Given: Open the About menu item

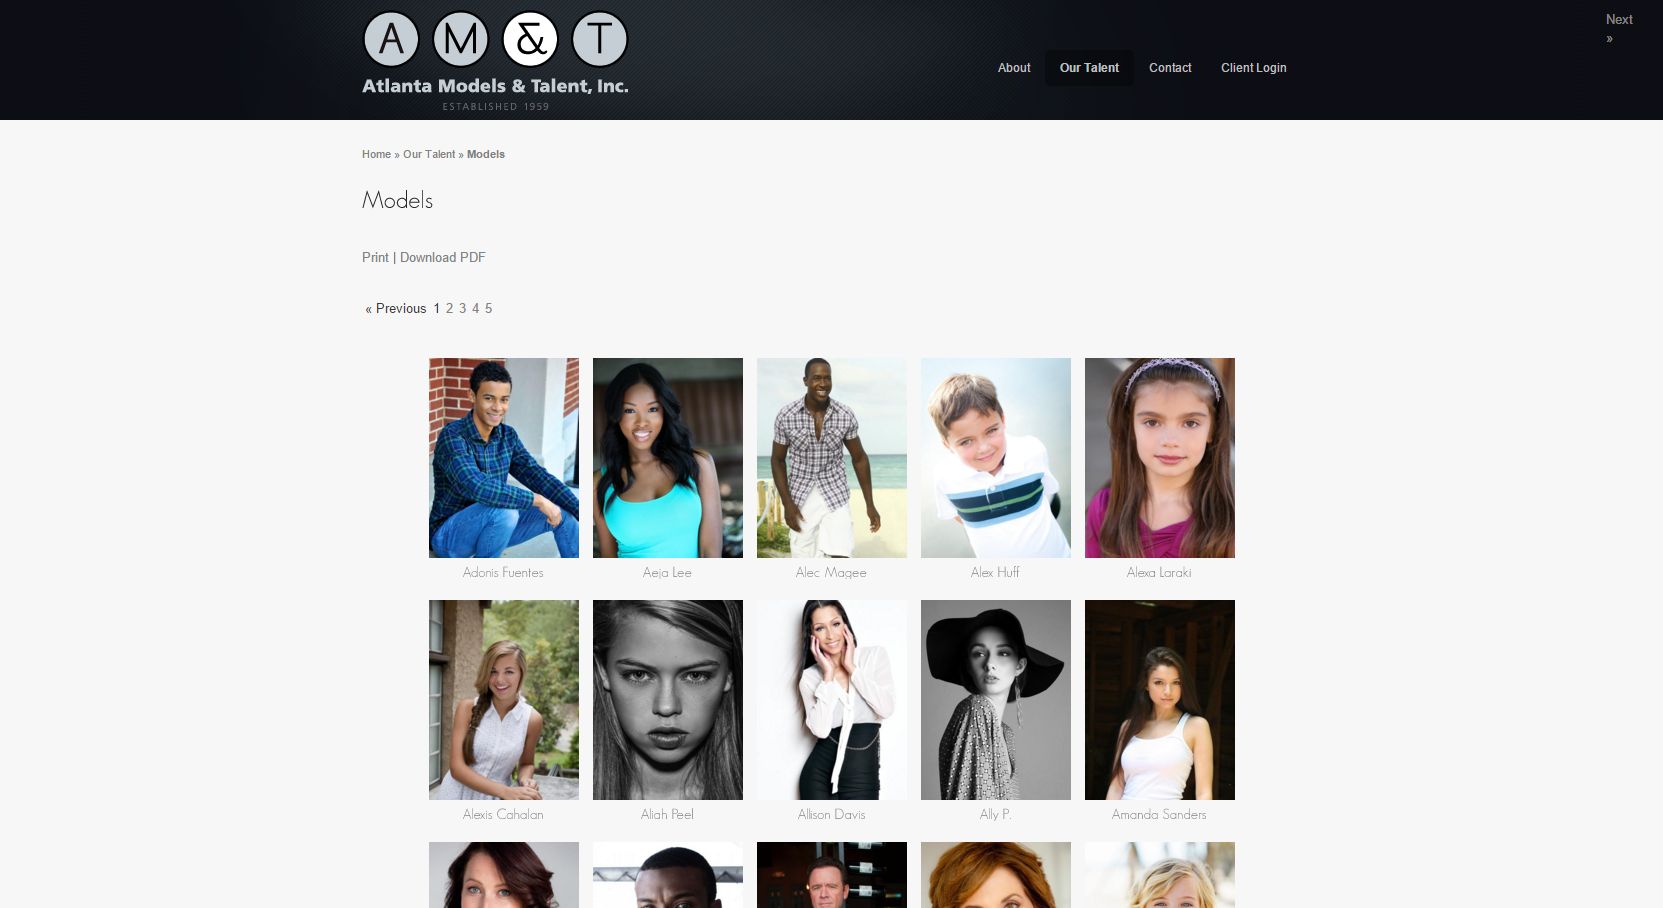Looking at the screenshot, I should click(1014, 68).
